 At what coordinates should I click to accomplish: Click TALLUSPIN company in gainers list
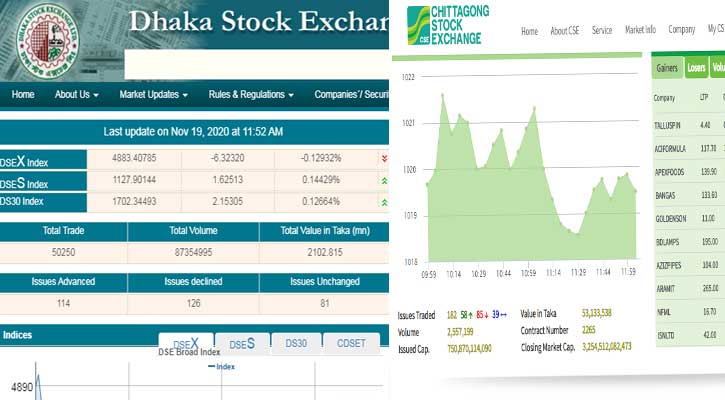[669, 125]
